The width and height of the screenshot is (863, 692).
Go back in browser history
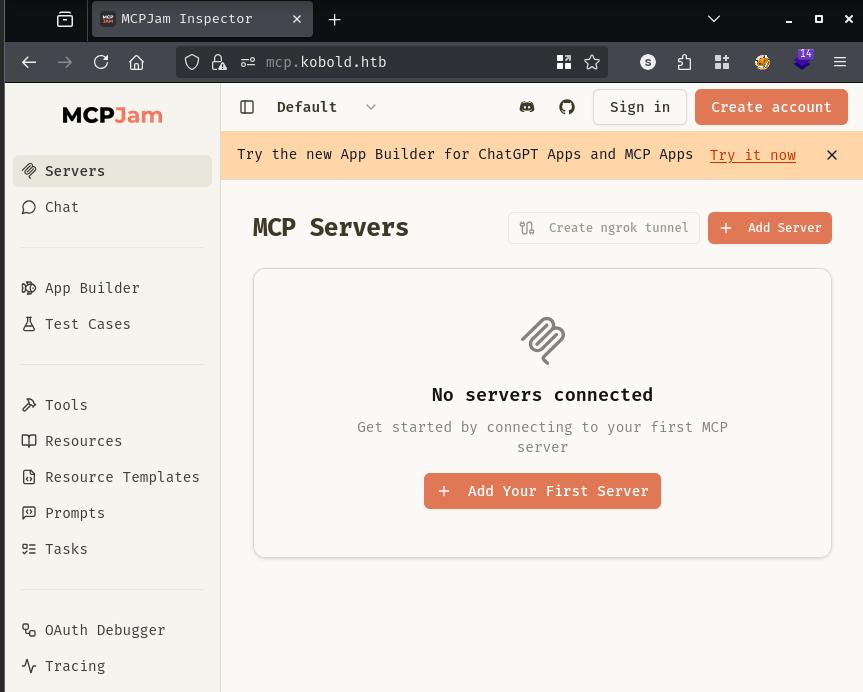(29, 62)
